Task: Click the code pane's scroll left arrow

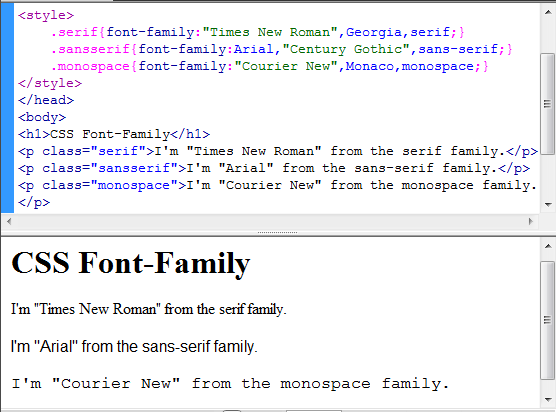Action: [9, 222]
